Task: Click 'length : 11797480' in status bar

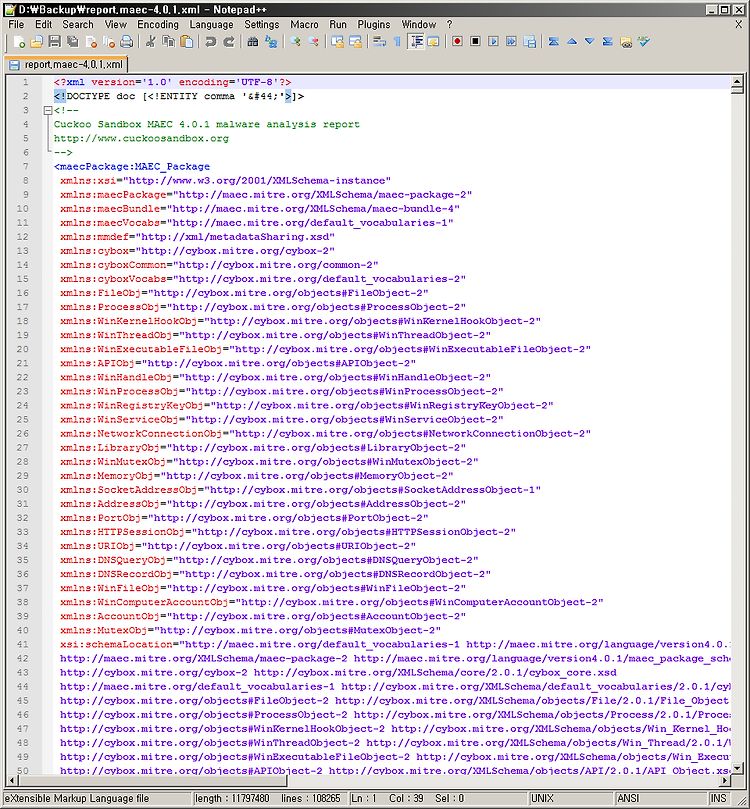Action: tap(232, 798)
